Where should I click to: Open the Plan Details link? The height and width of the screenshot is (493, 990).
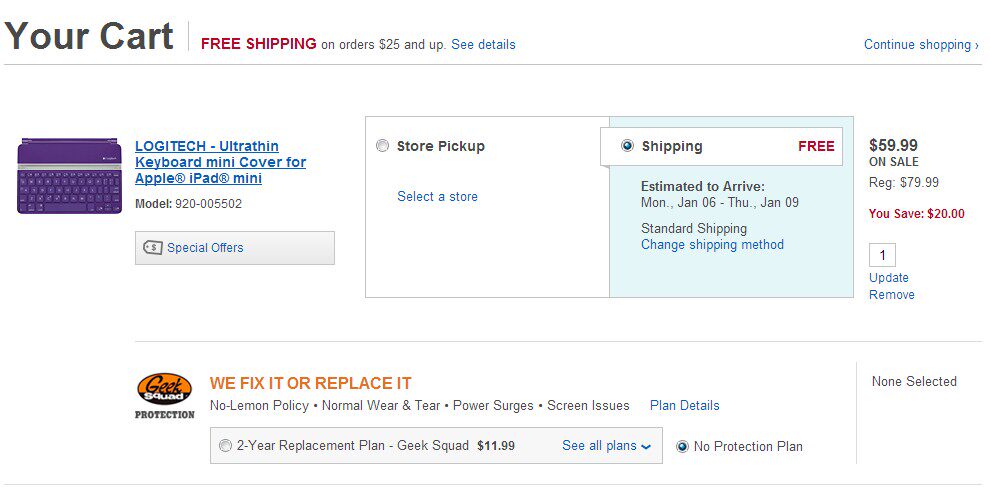click(684, 406)
